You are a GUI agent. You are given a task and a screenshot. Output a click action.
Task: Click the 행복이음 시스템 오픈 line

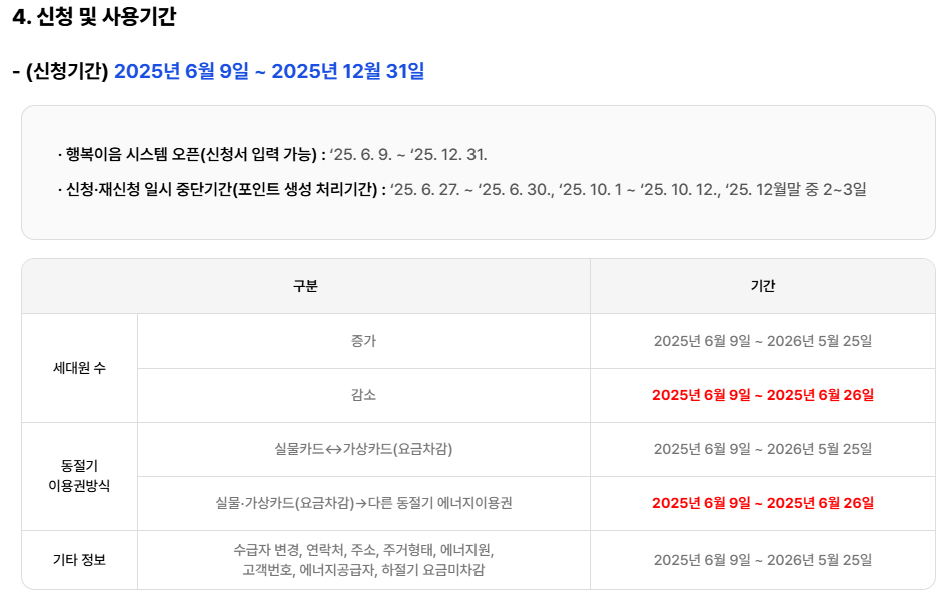pos(273,154)
